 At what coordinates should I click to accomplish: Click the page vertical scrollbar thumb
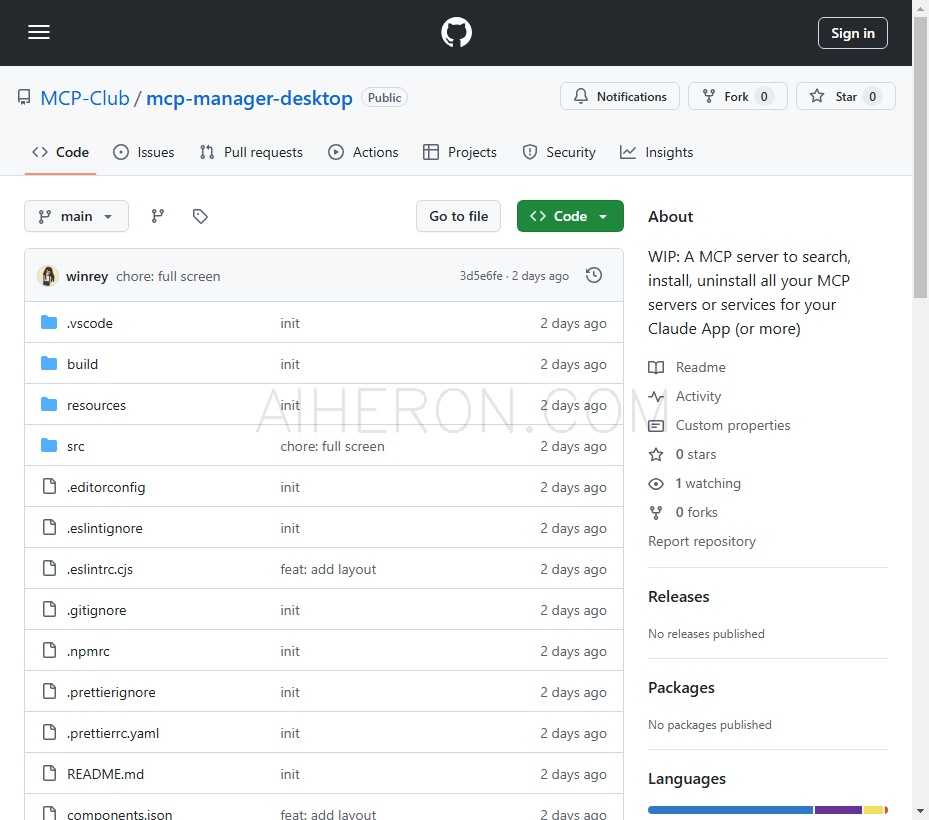pos(920,158)
